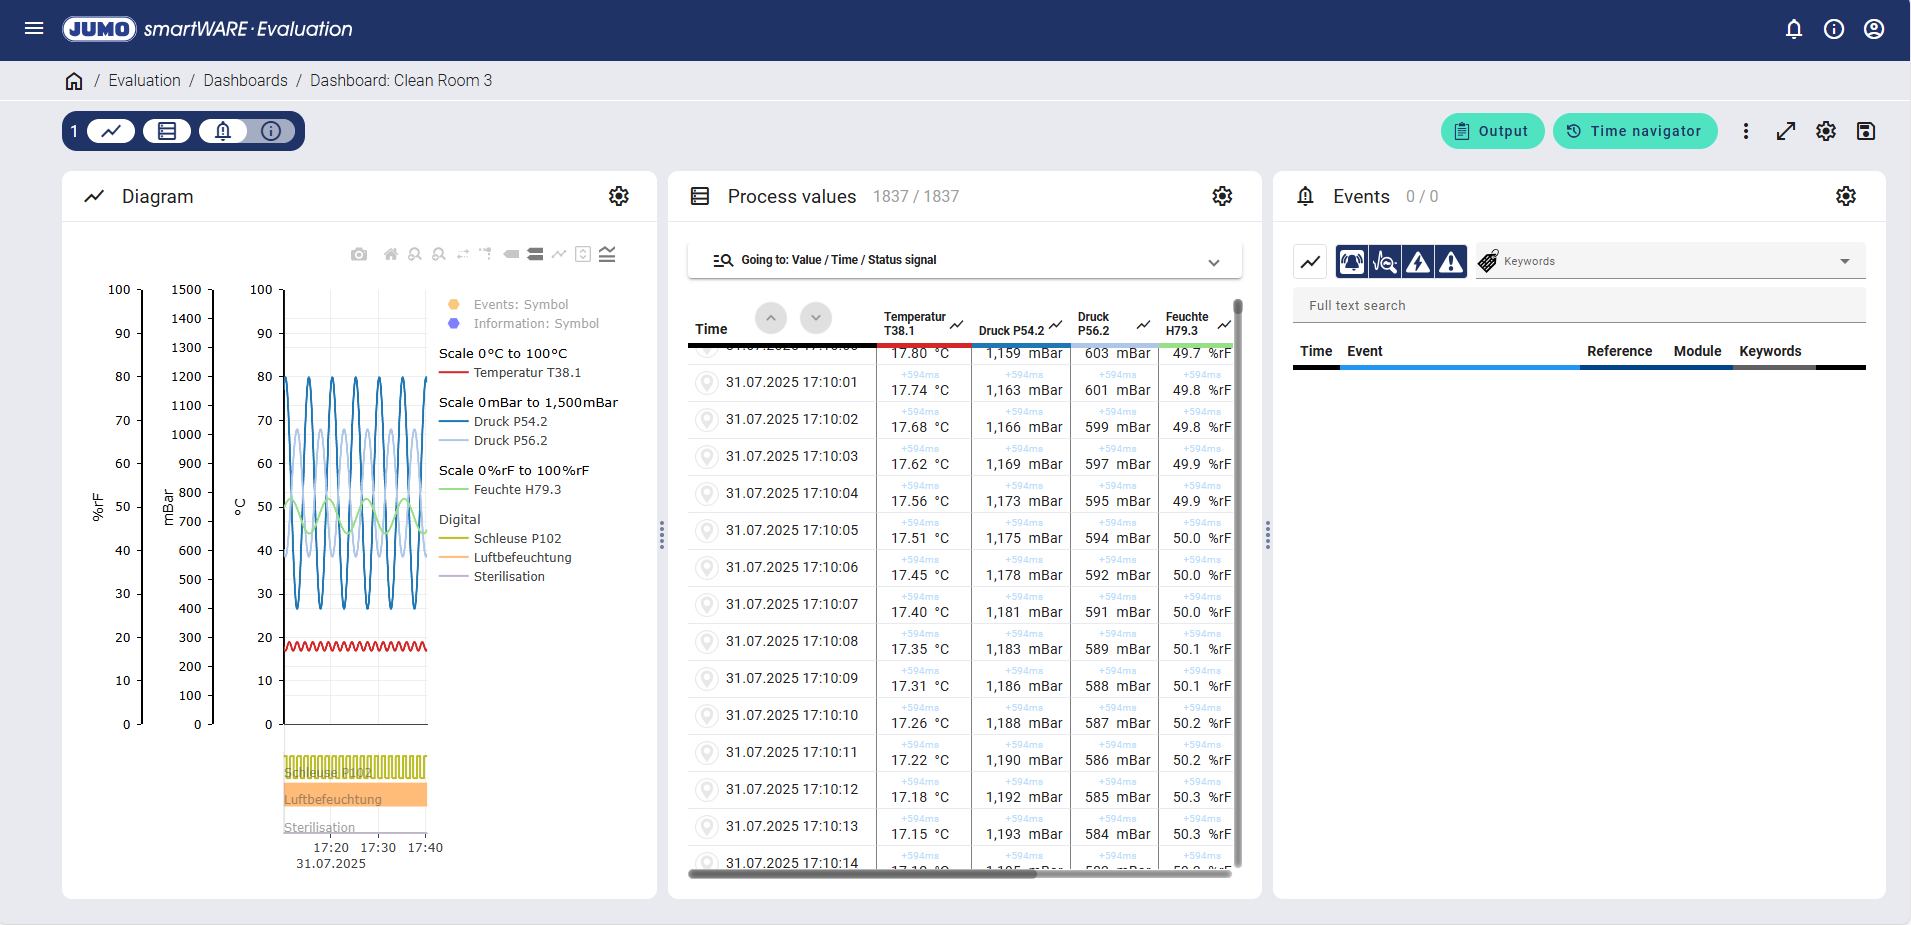
Task: Open the hamburger main menu
Action: (34, 29)
